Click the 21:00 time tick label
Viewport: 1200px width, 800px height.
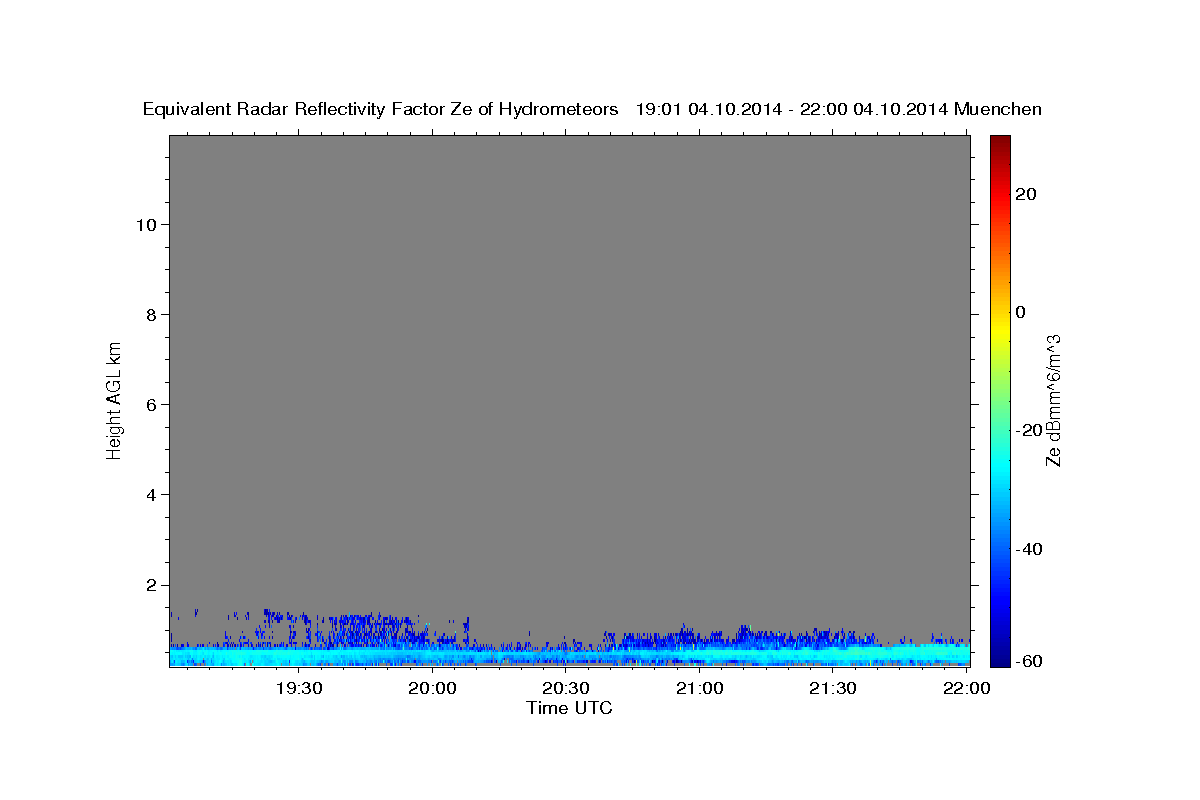click(x=699, y=688)
